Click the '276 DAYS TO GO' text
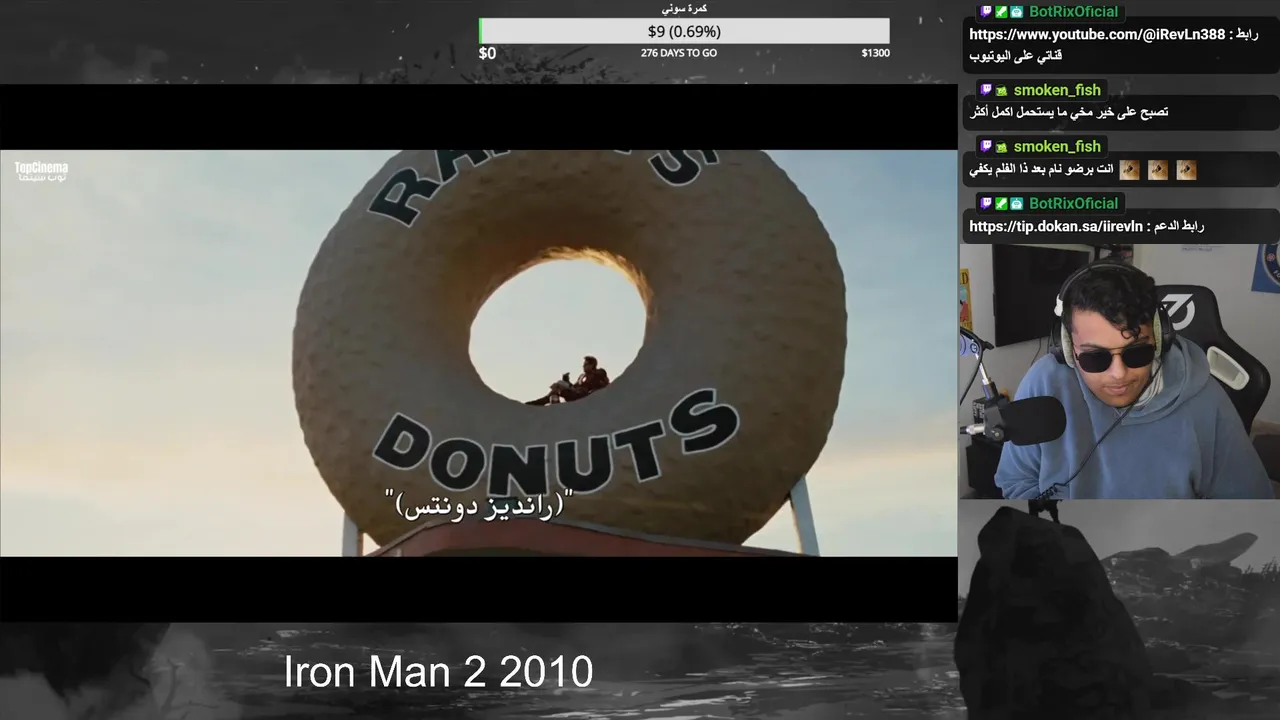Viewport: 1280px width, 720px height. [679, 53]
